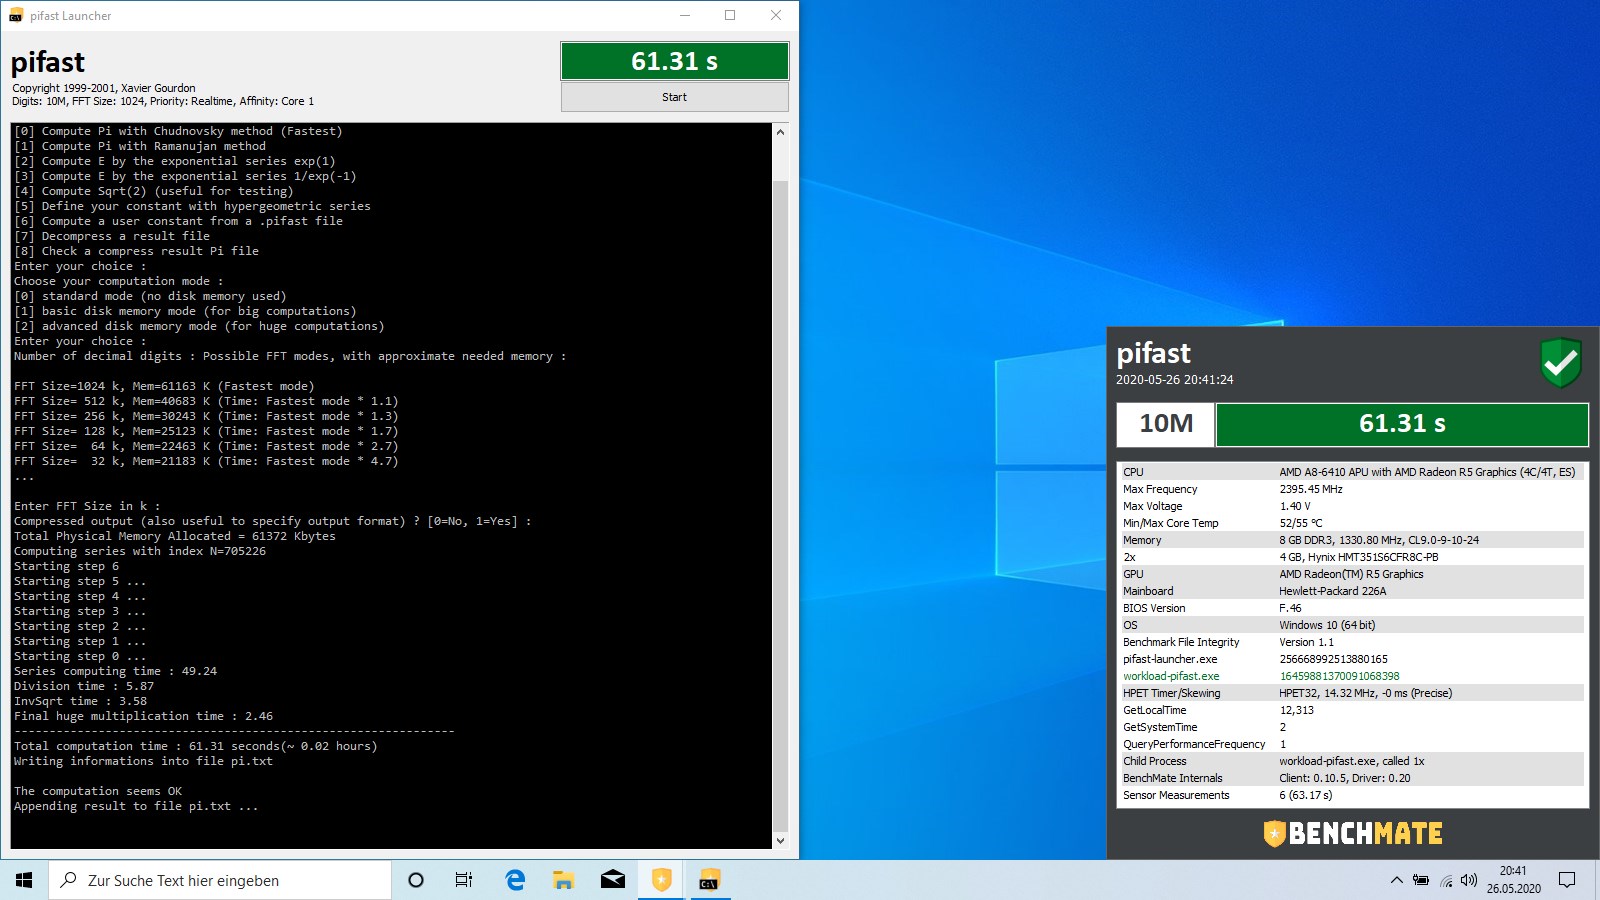Click the Memory 8 GB DDR3 value

[1379, 540]
